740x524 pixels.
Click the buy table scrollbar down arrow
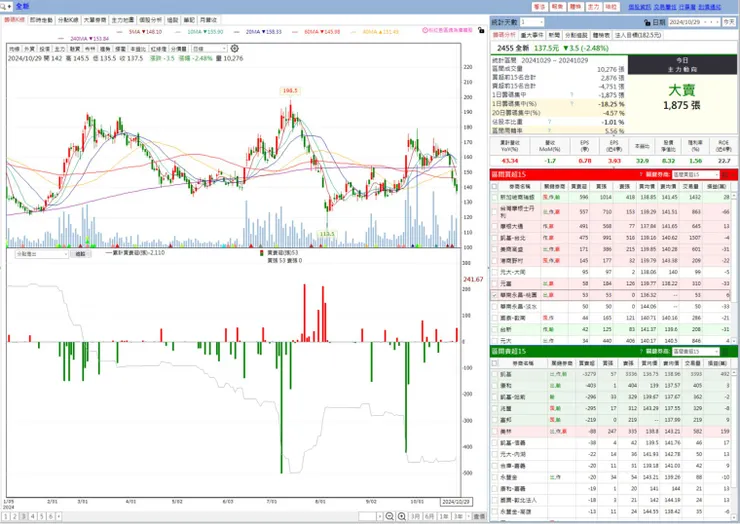[x=734, y=340]
